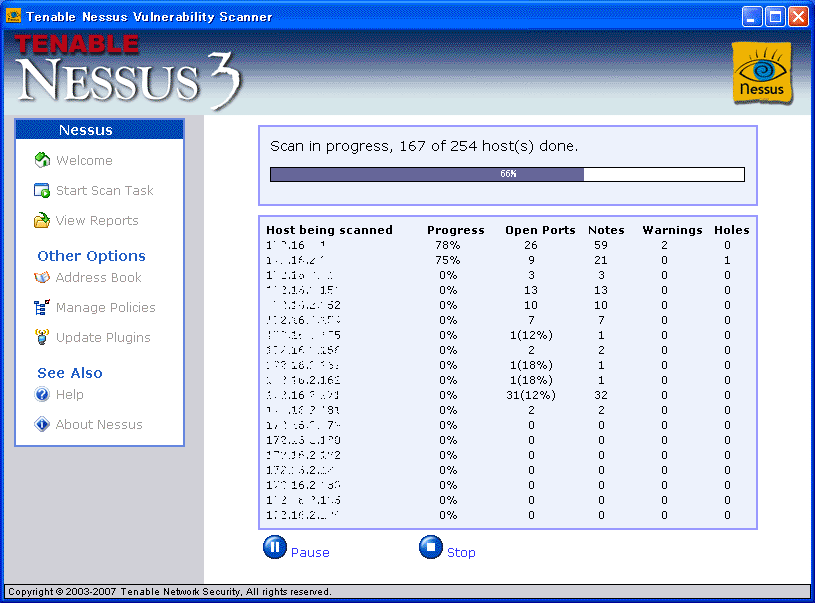815x603 pixels.
Task: Select the 'Host being scanned' column header
Action: [330, 230]
